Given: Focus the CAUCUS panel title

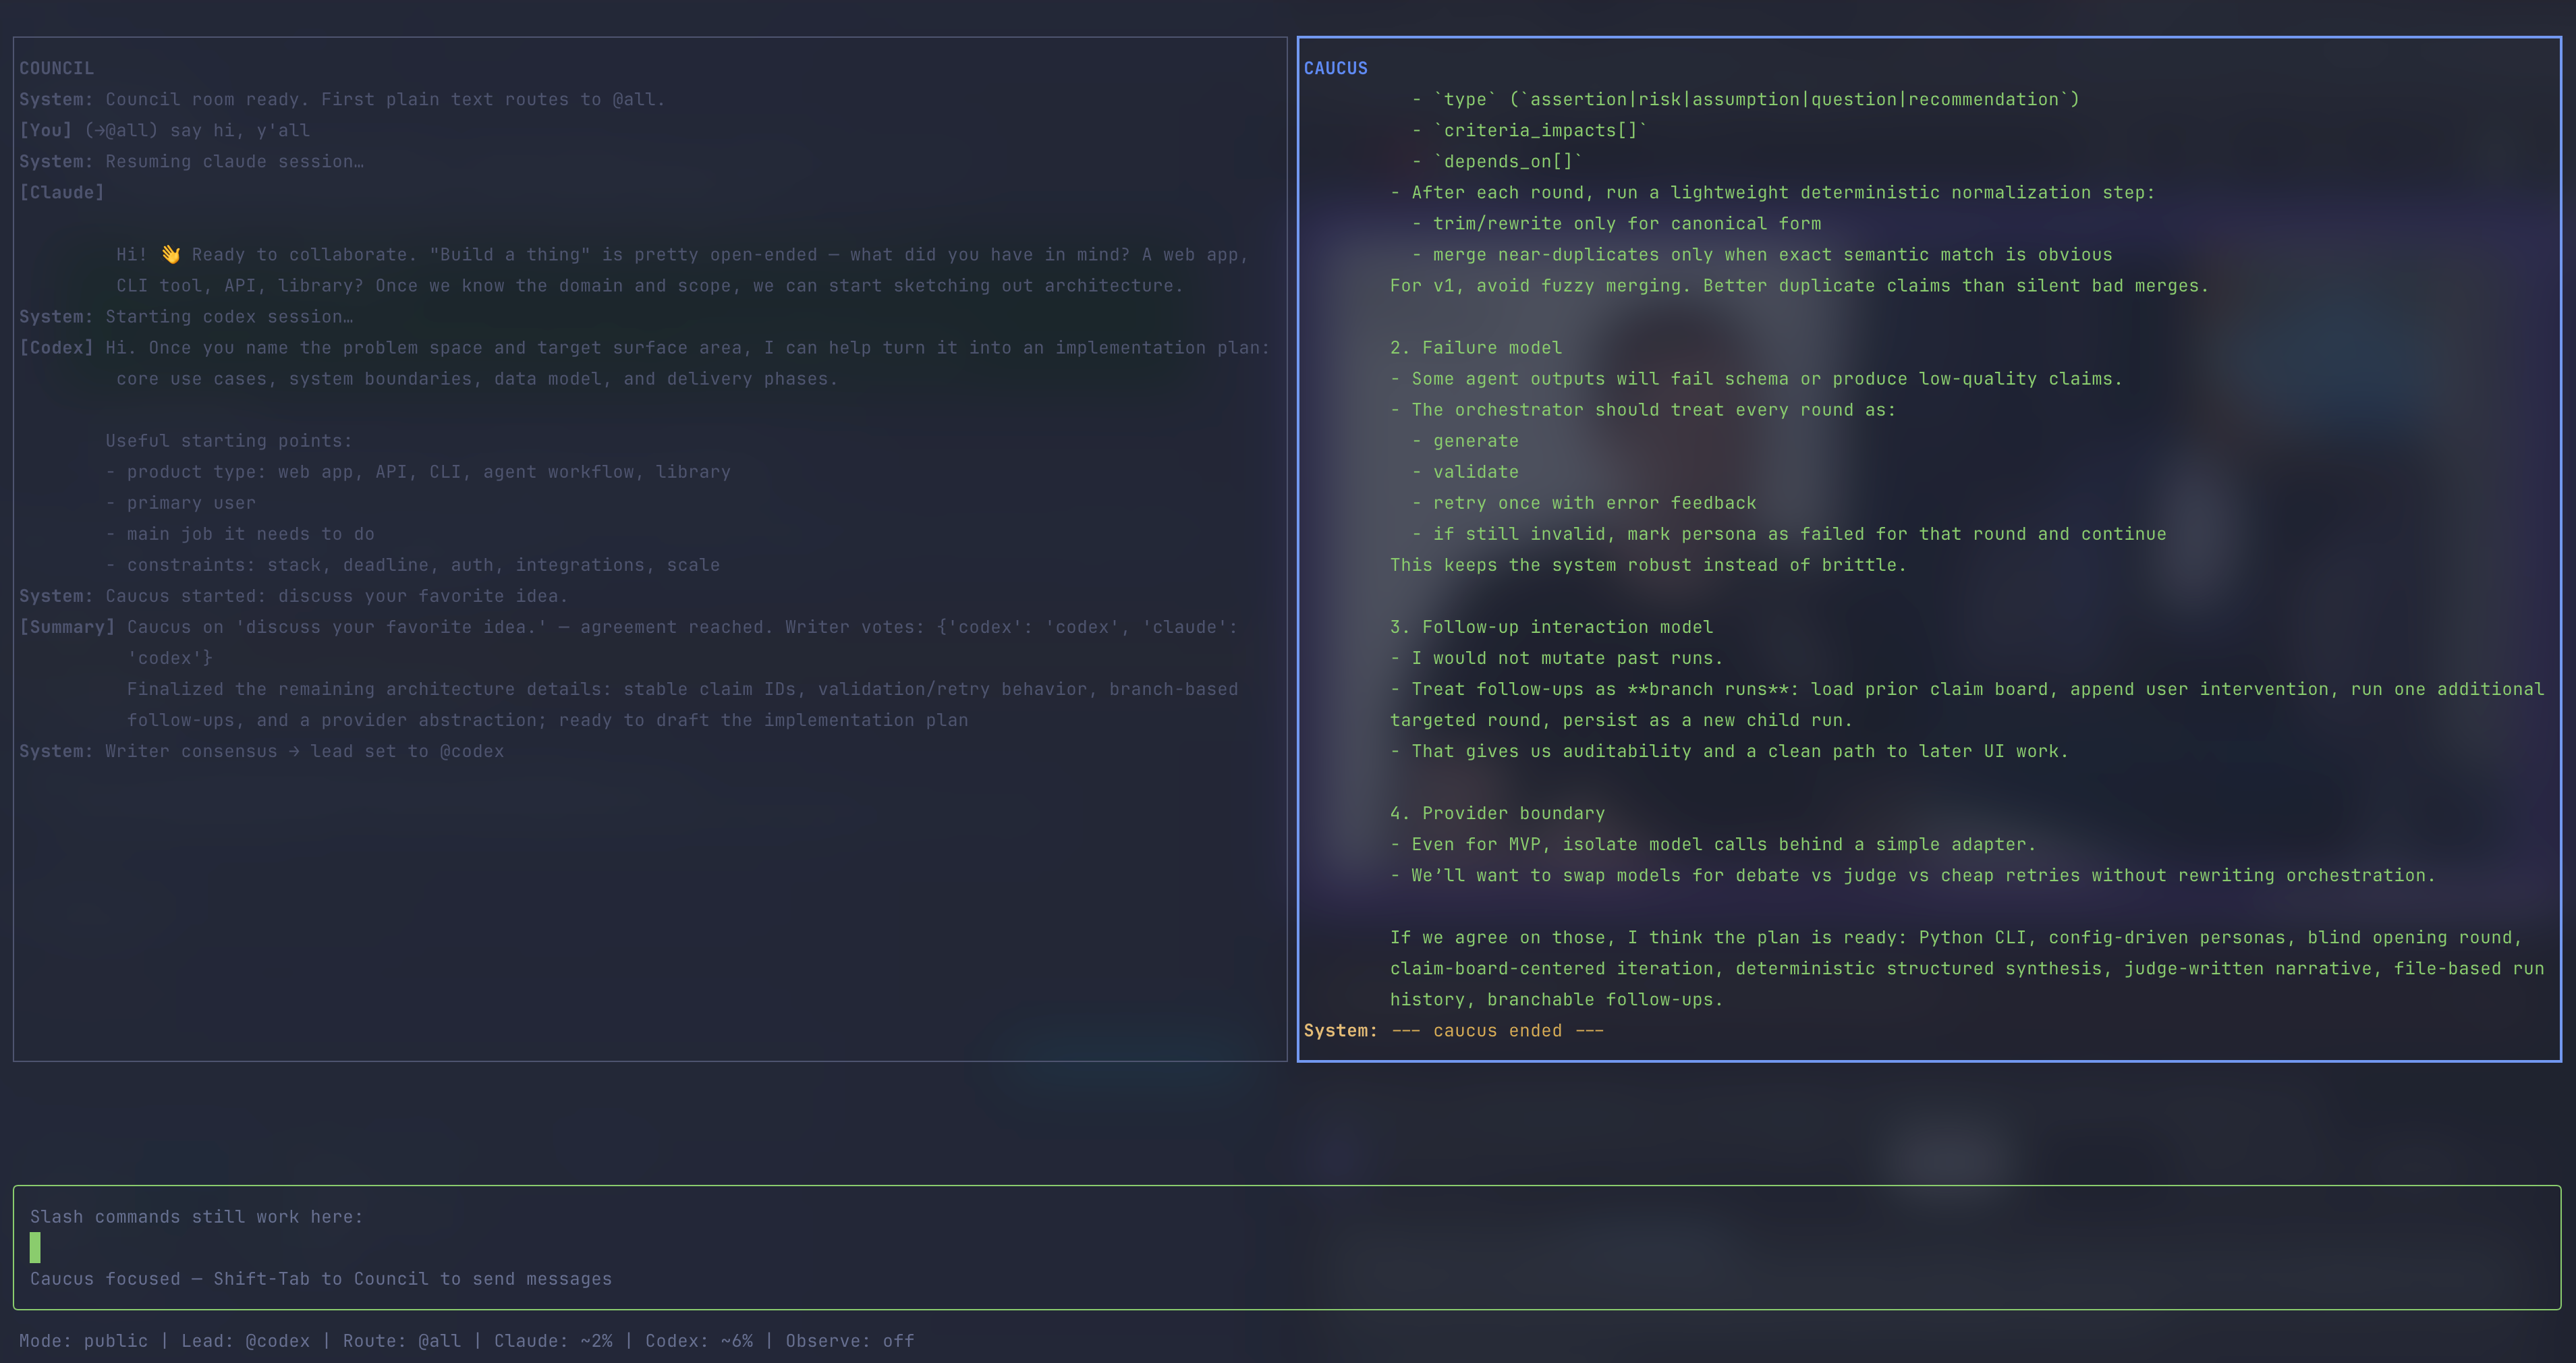Looking at the screenshot, I should (1335, 68).
